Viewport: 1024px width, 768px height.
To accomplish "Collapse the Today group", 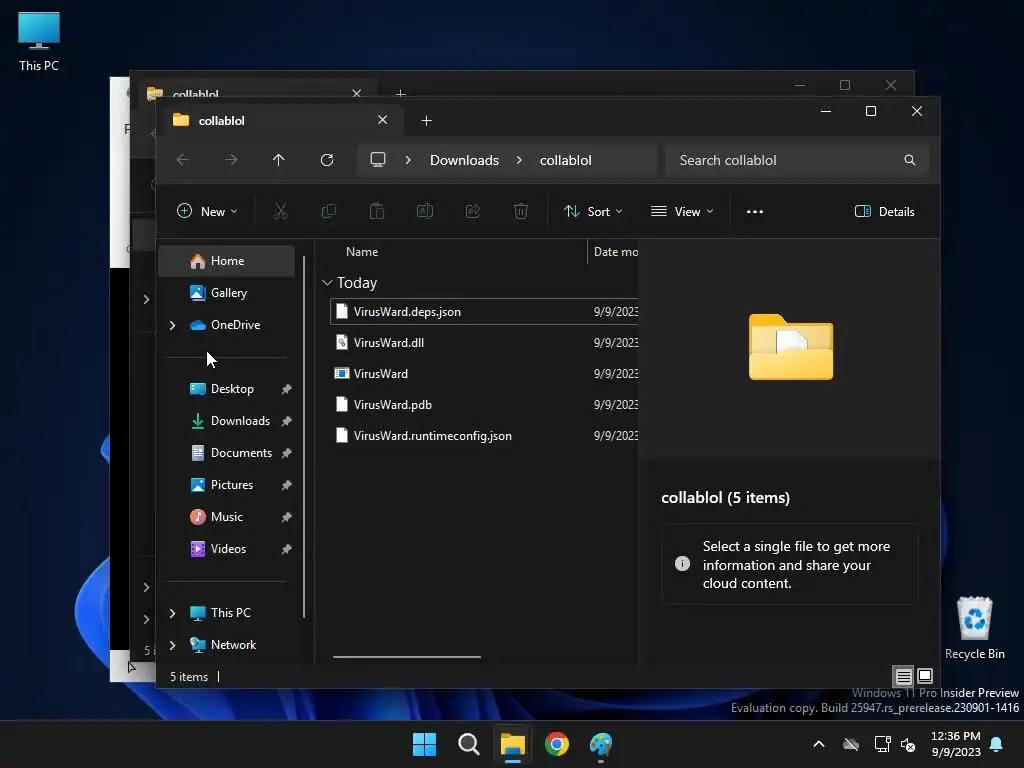I will tap(327, 283).
